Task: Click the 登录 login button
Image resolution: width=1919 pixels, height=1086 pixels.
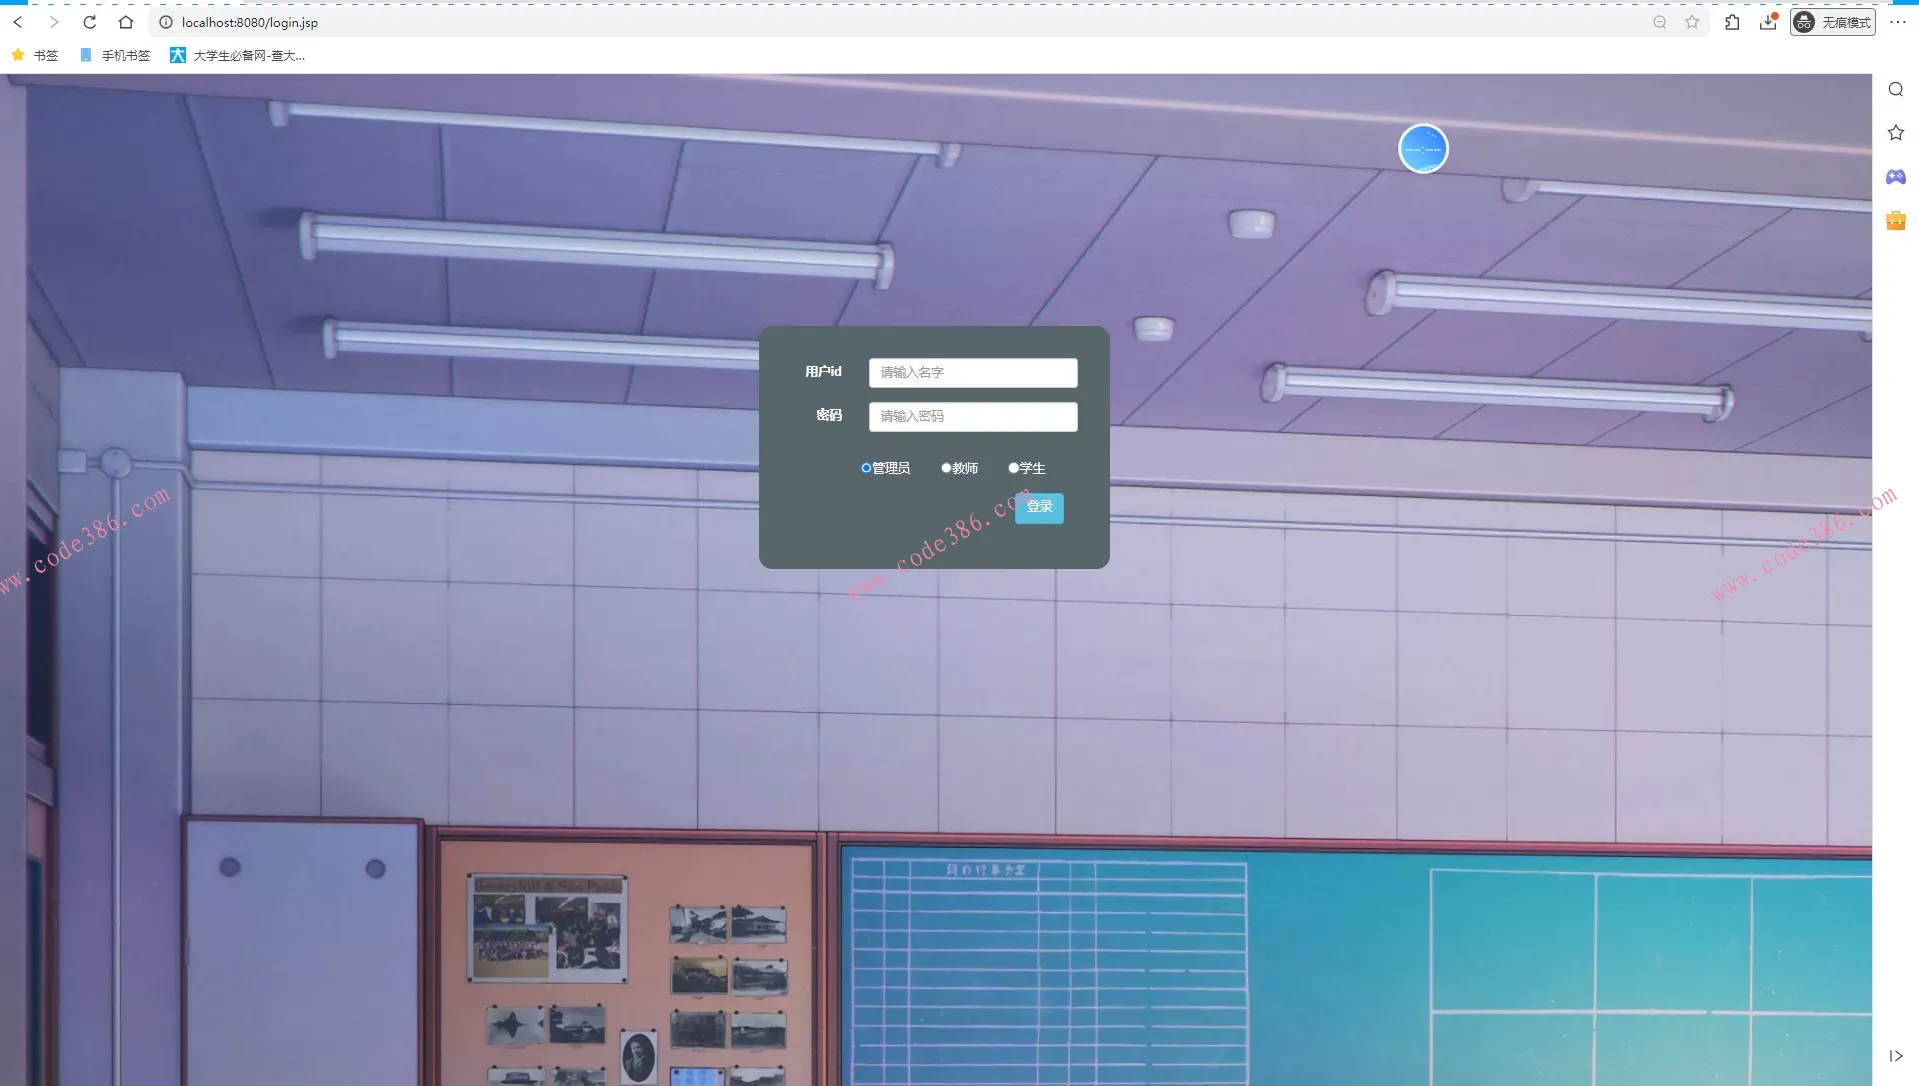Action: [1039, 508]
